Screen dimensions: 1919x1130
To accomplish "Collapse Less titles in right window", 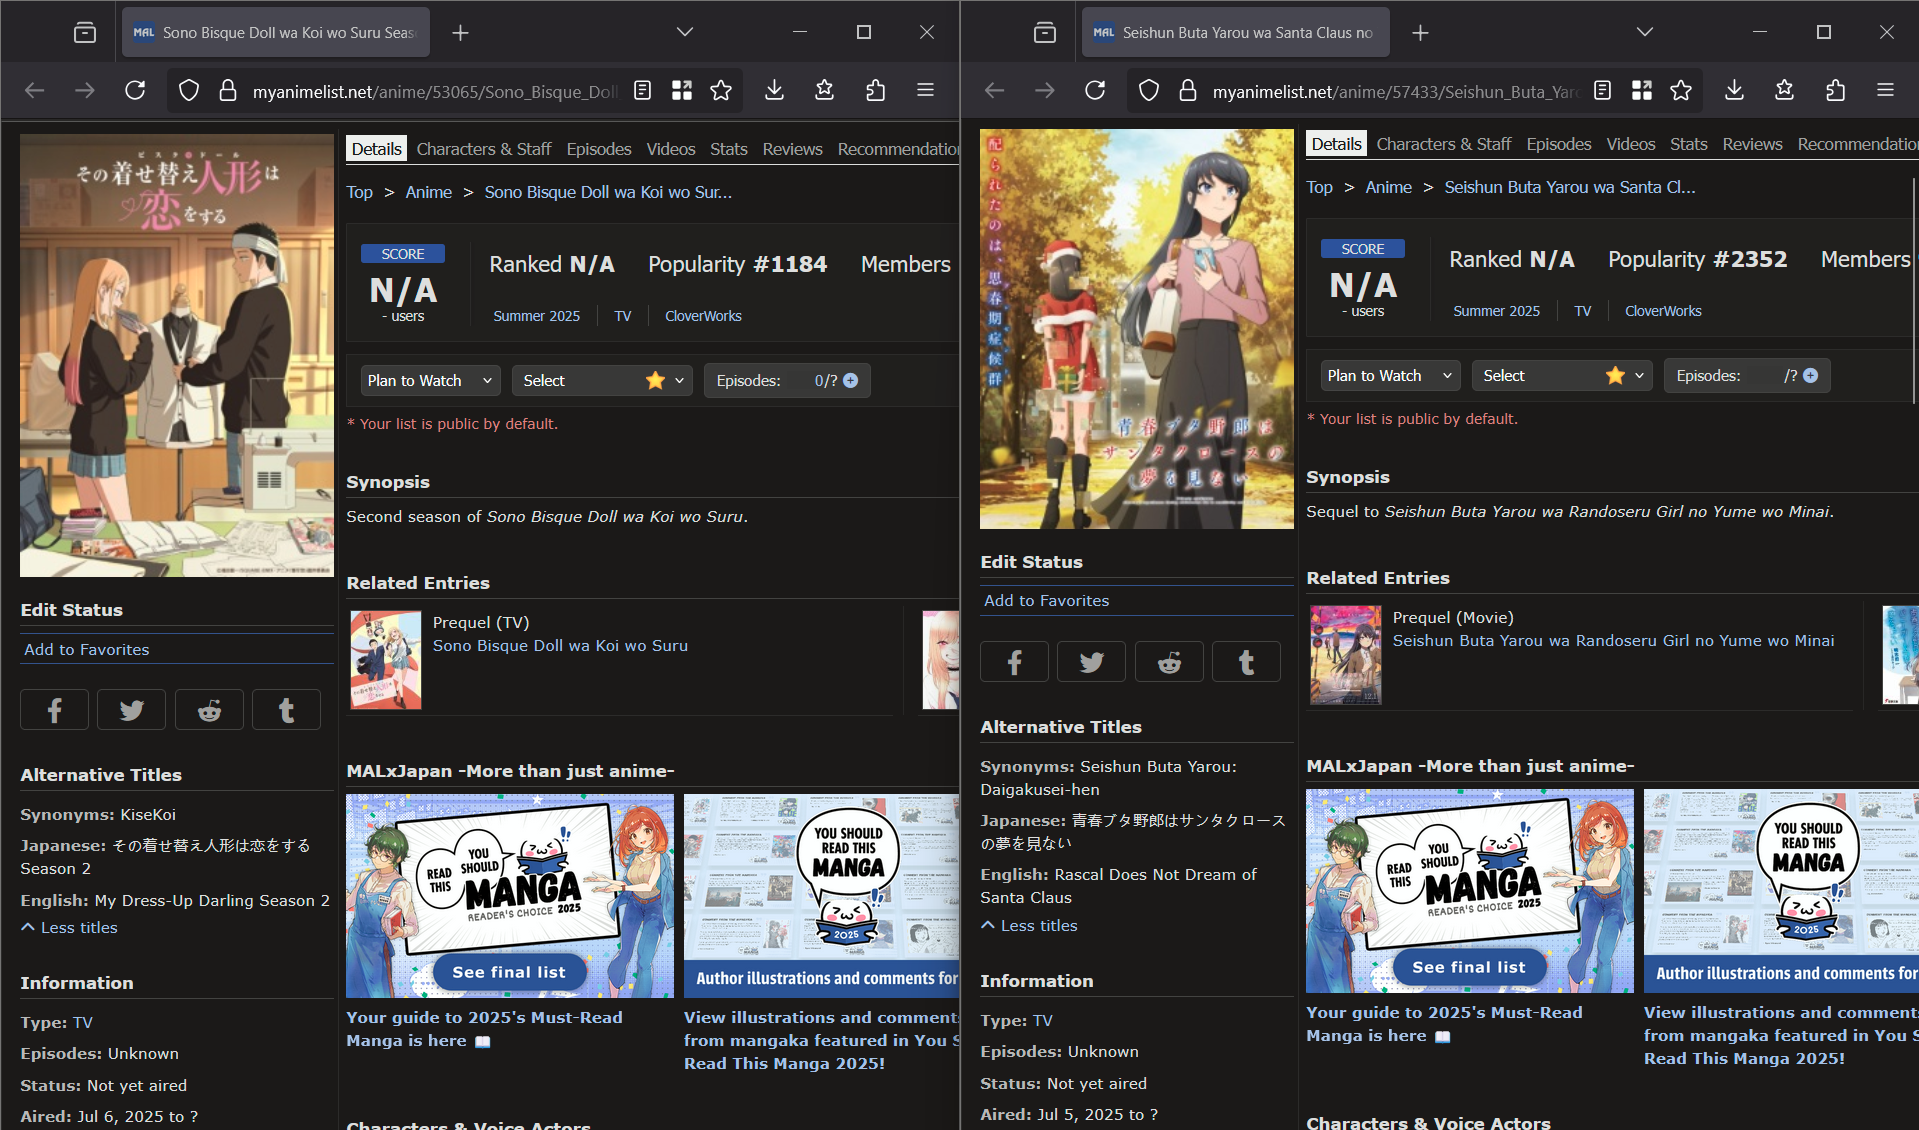I will coord(1029,925).
